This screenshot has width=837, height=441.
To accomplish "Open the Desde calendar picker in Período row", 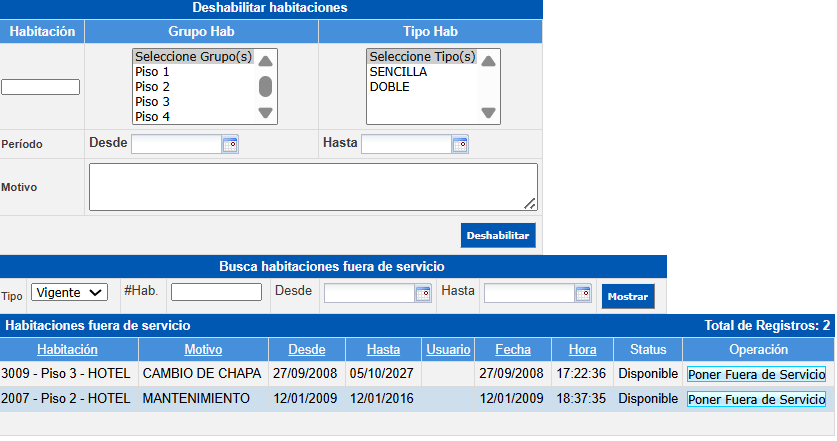I will tap(230, 144).
